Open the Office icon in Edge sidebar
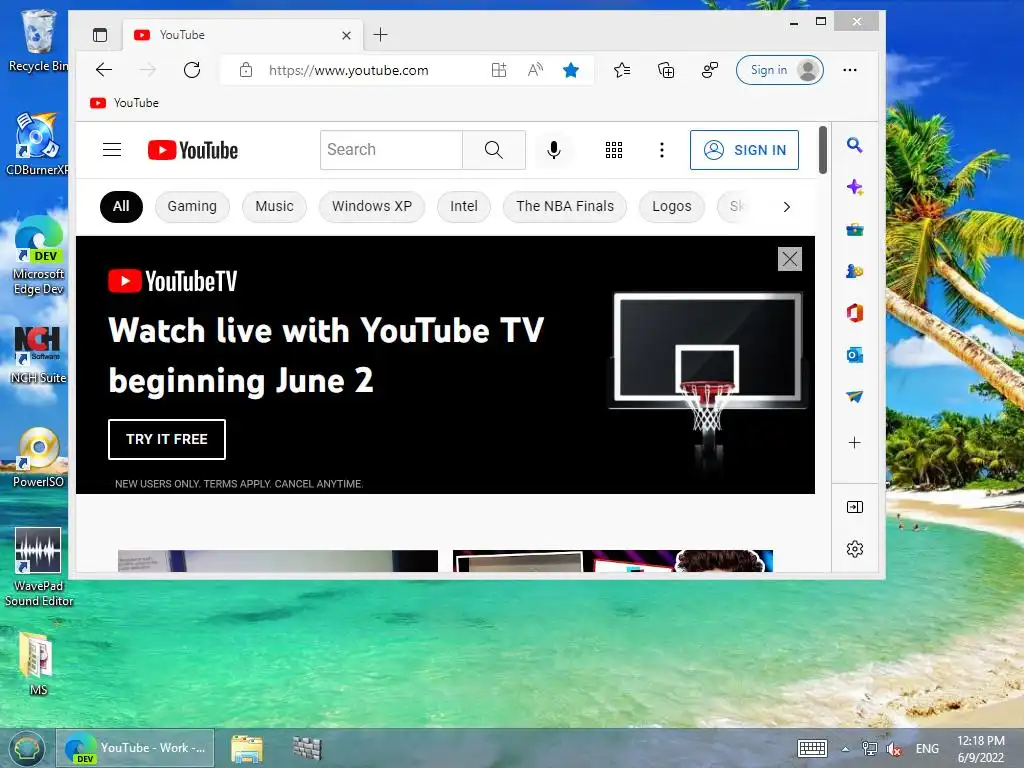 pos(854,313)
